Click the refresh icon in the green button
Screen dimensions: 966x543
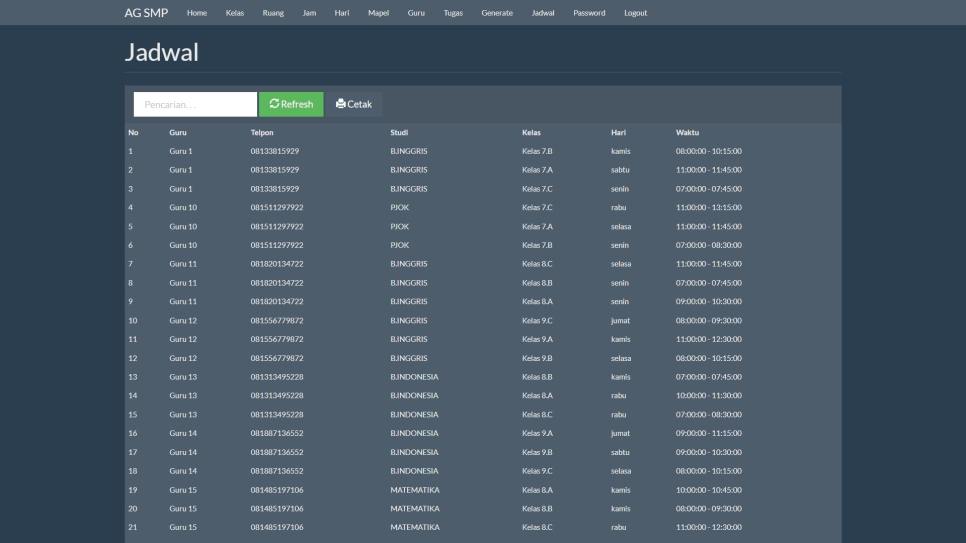[274, 104]
